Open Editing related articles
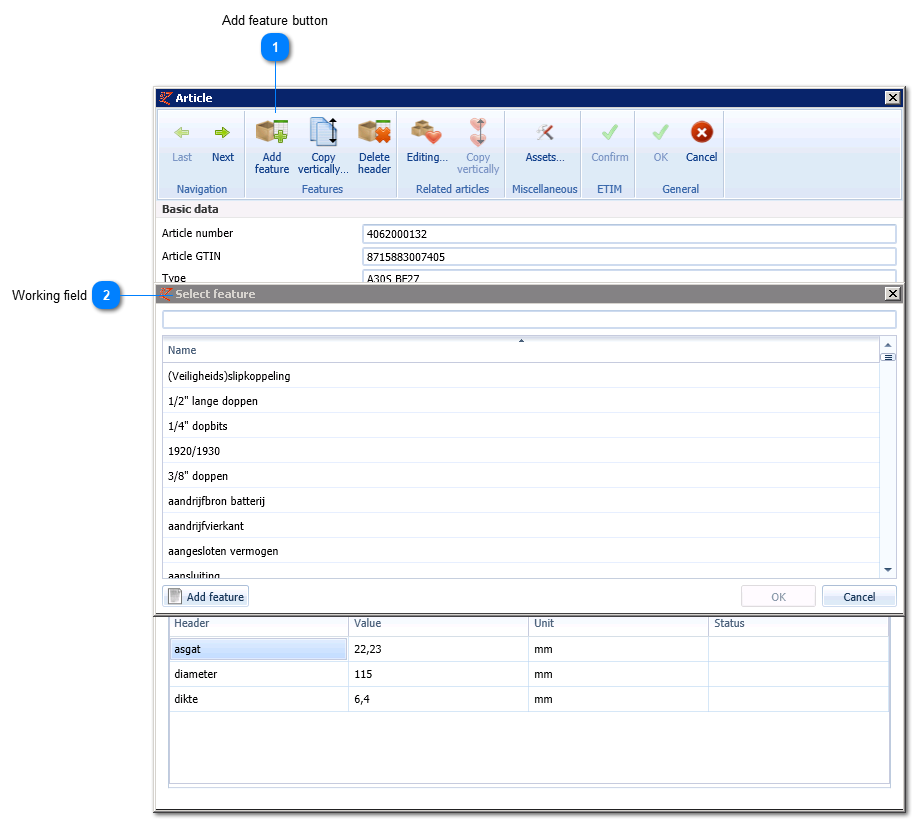The height and width of the screenshot is (822, 919). coord(427,141)
